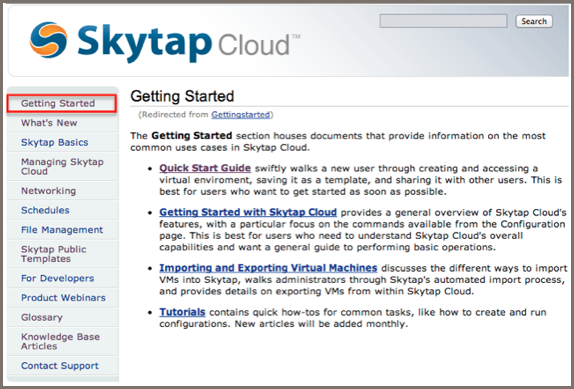Select File Management sidebar item
The height and width of the screenshot is (389, 574).
click(x=62, y=229)
